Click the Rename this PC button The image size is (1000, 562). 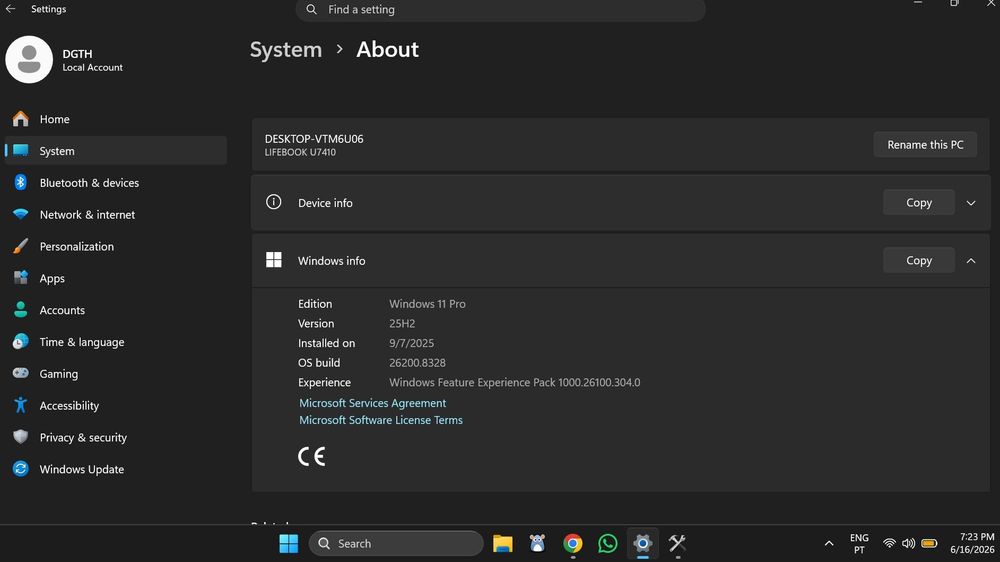coord(925,145)
